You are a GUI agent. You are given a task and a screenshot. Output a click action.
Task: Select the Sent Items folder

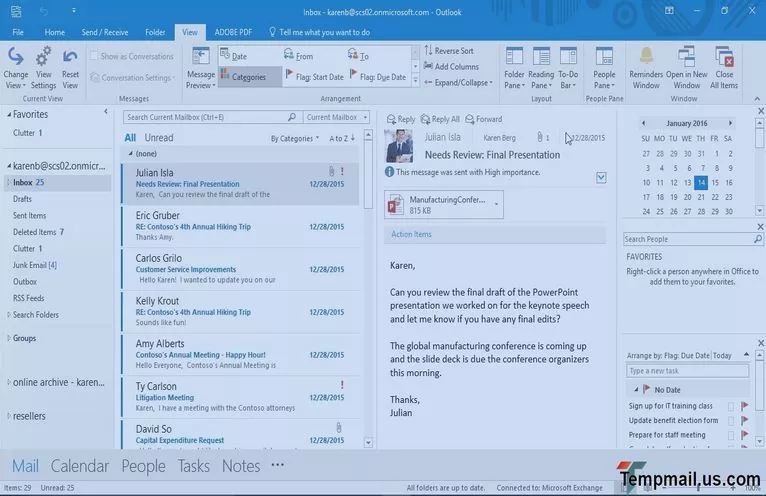click(30, 215)
